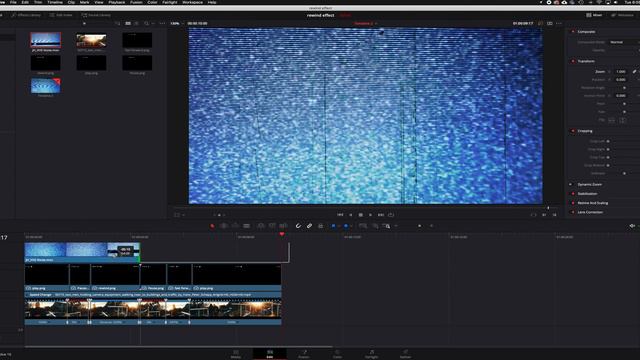640x360 pixels.
Task: Toggle the Cropping section enable dot
Action: pyautogui.click(x=573, y=131)
